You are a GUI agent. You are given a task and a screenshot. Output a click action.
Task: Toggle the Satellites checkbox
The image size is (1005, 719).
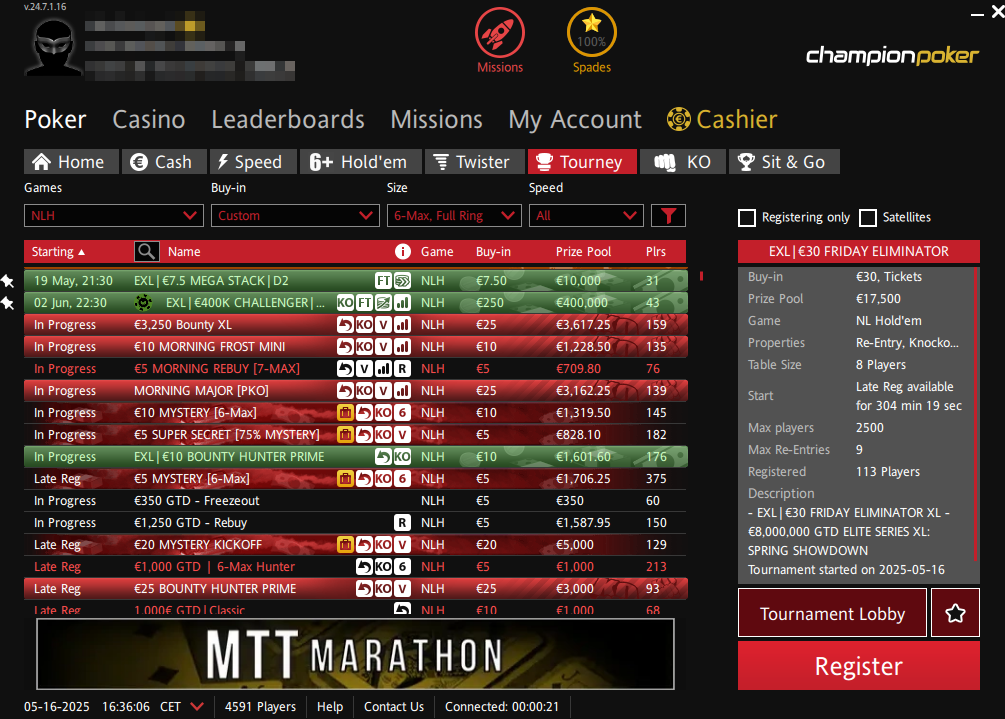click(867, 218)
